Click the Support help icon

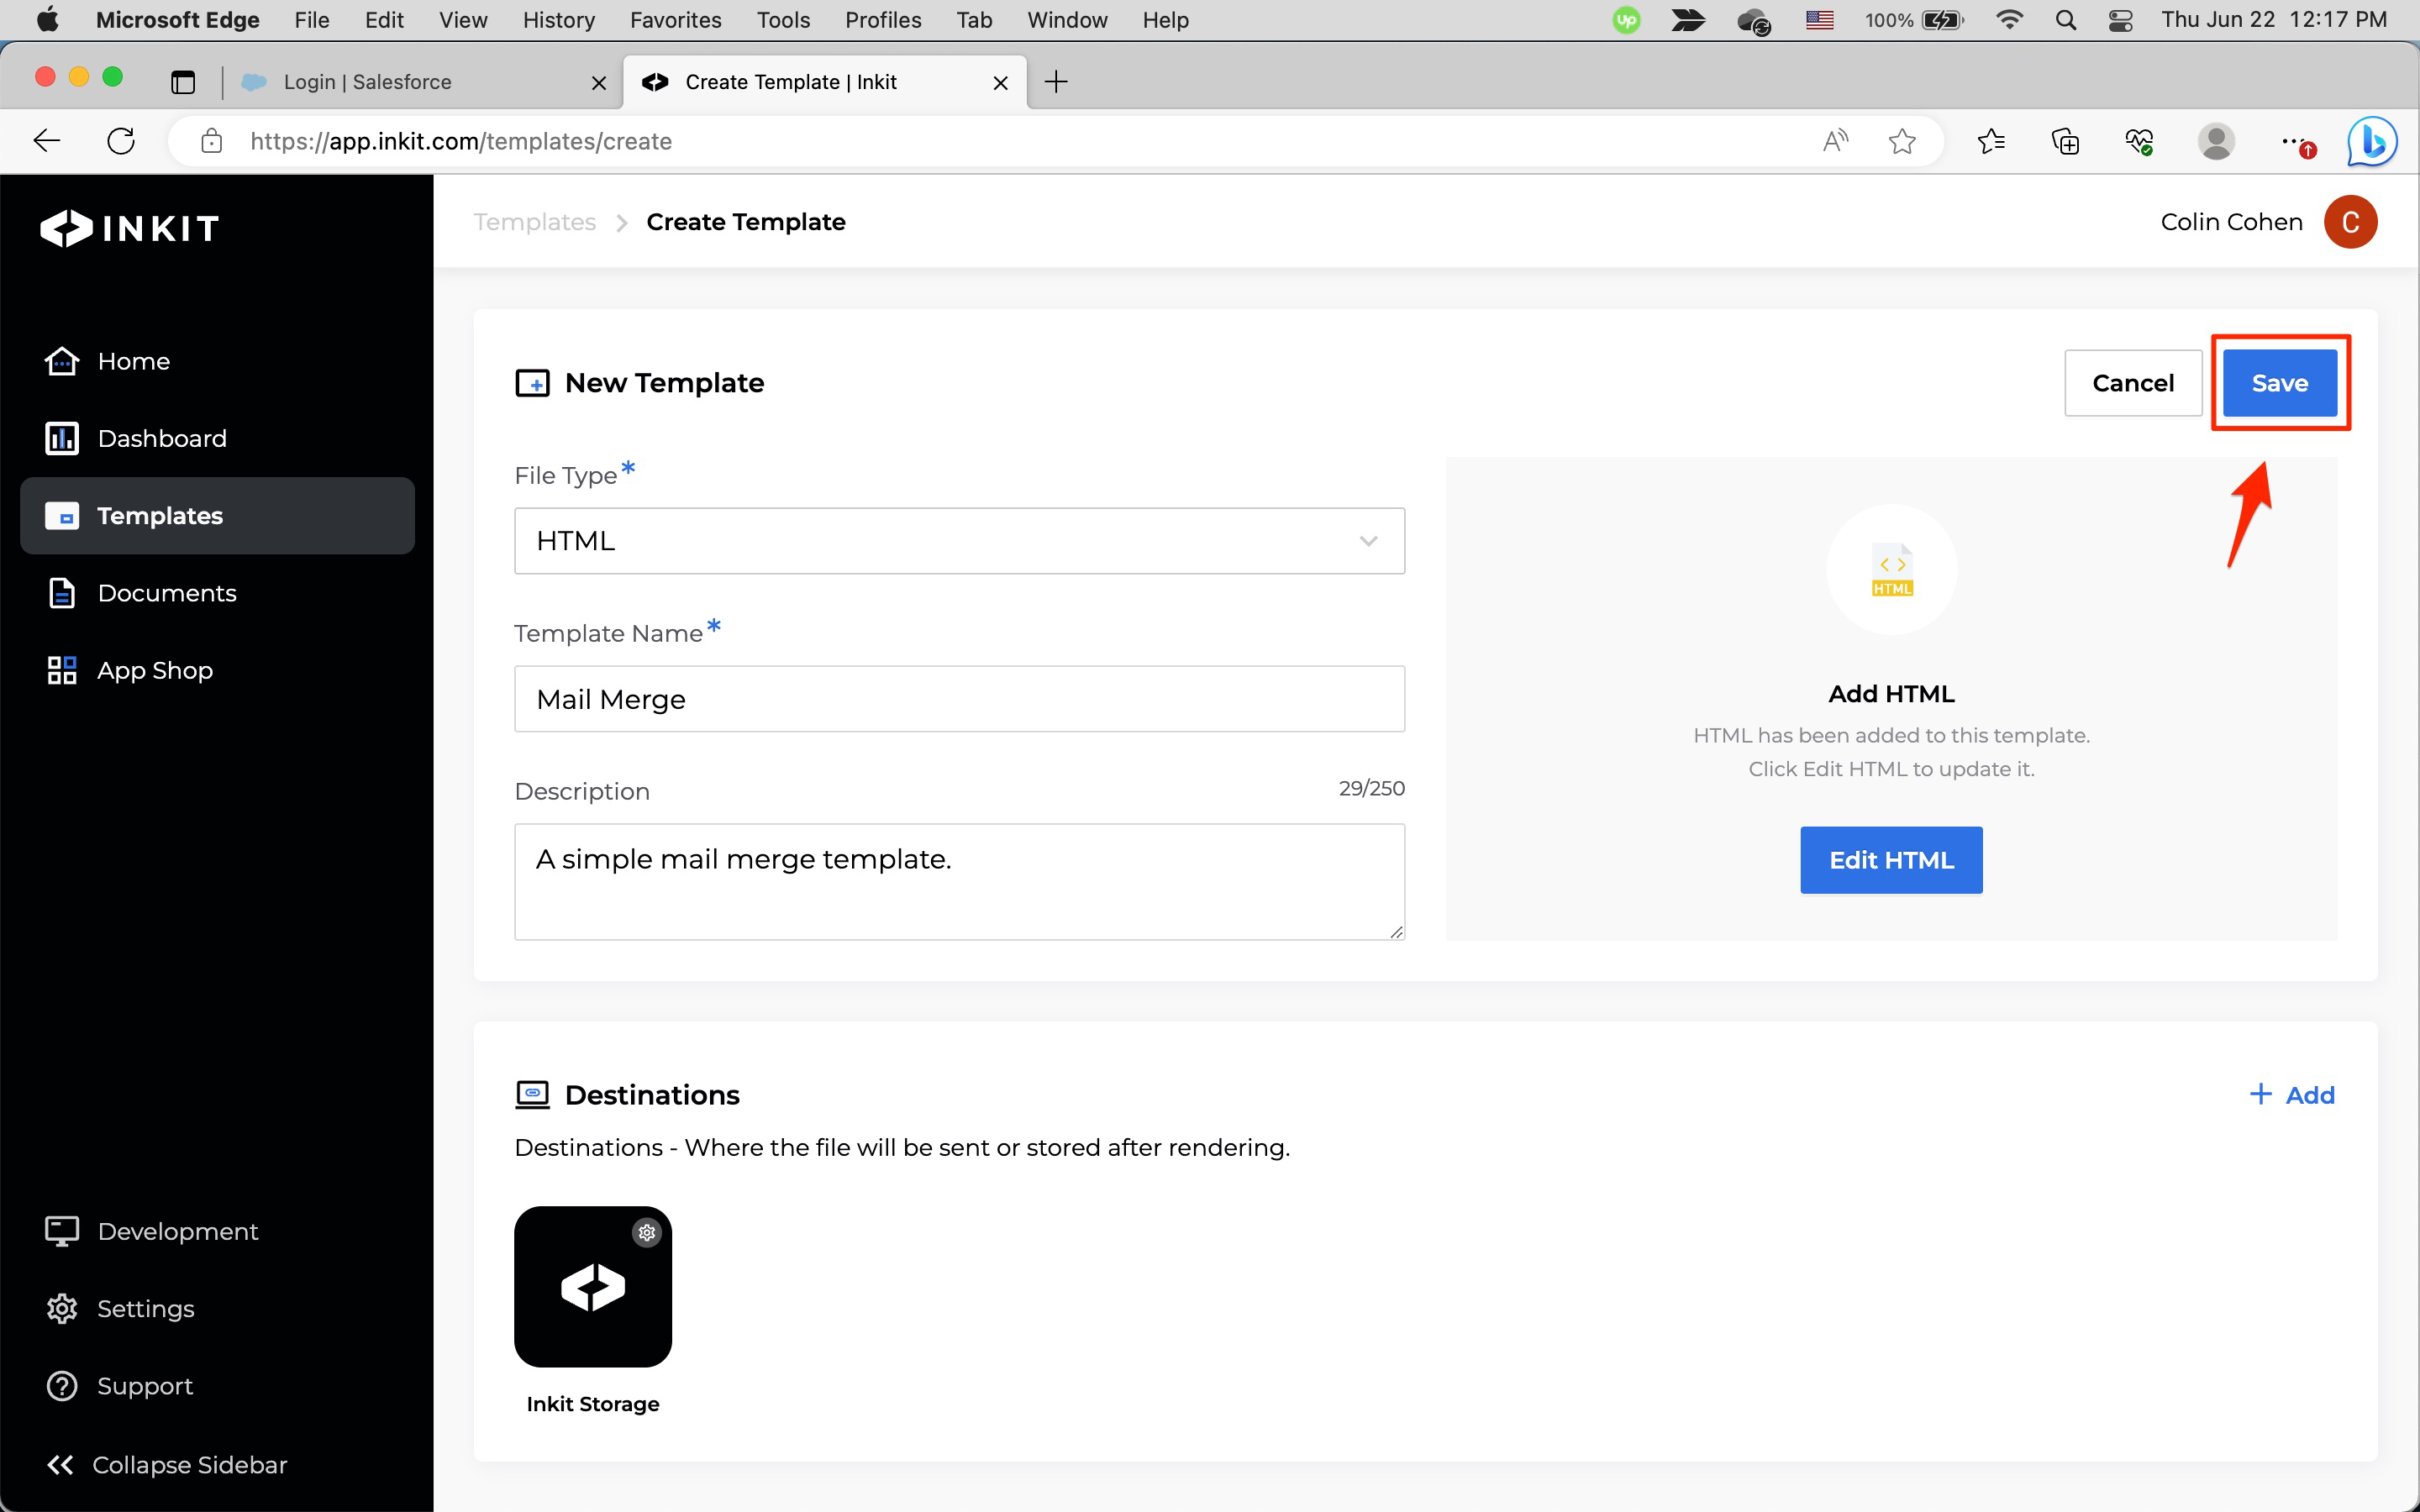(x=62, y=1386)
